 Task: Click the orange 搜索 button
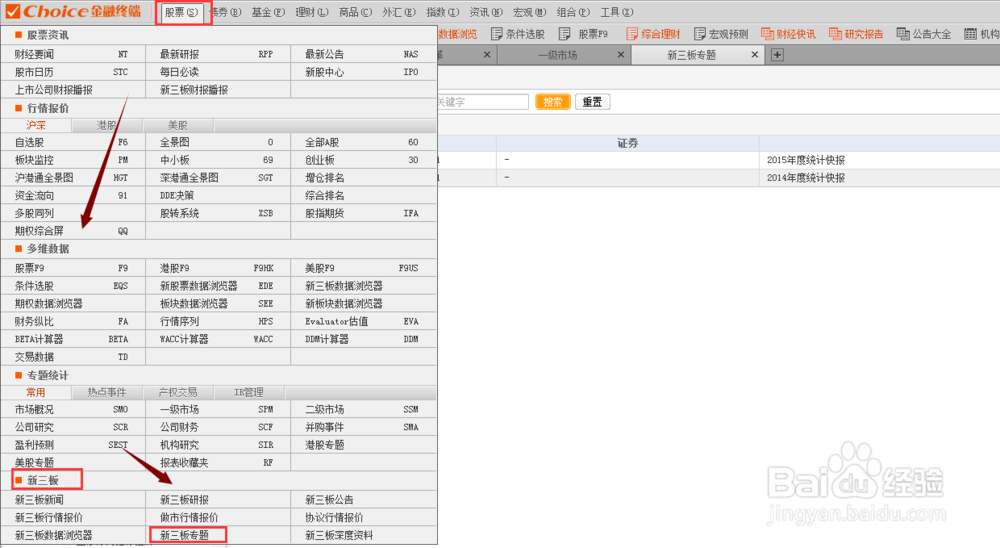pyautogui.click(x=553, y=102)
